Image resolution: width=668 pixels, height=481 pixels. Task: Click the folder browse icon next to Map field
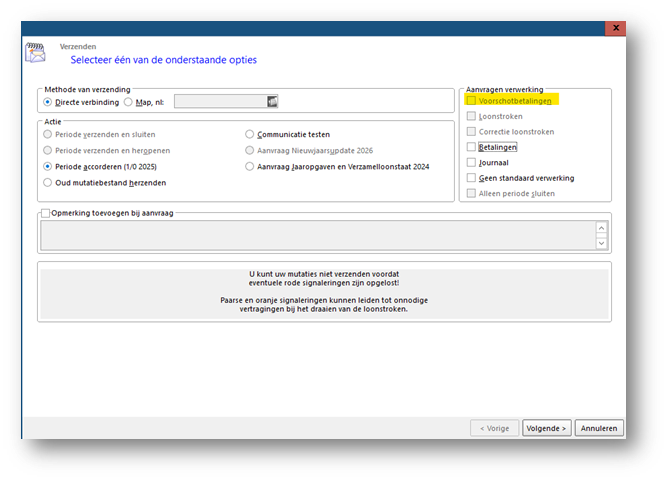(x=272, y=101)
